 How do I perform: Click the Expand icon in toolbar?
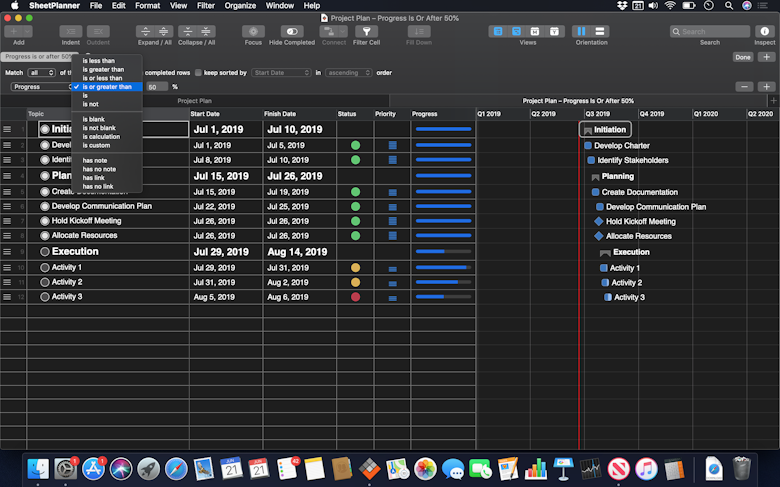point(145,31)
